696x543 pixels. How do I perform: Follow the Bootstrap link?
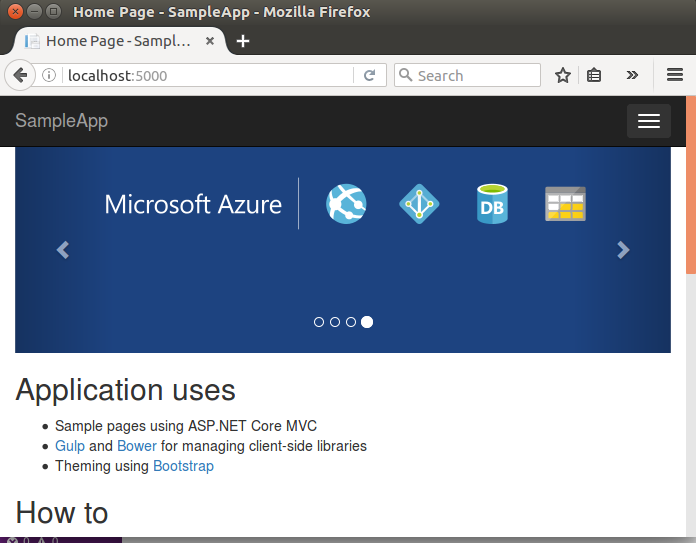pyautogui.click(x=183, y=466)
